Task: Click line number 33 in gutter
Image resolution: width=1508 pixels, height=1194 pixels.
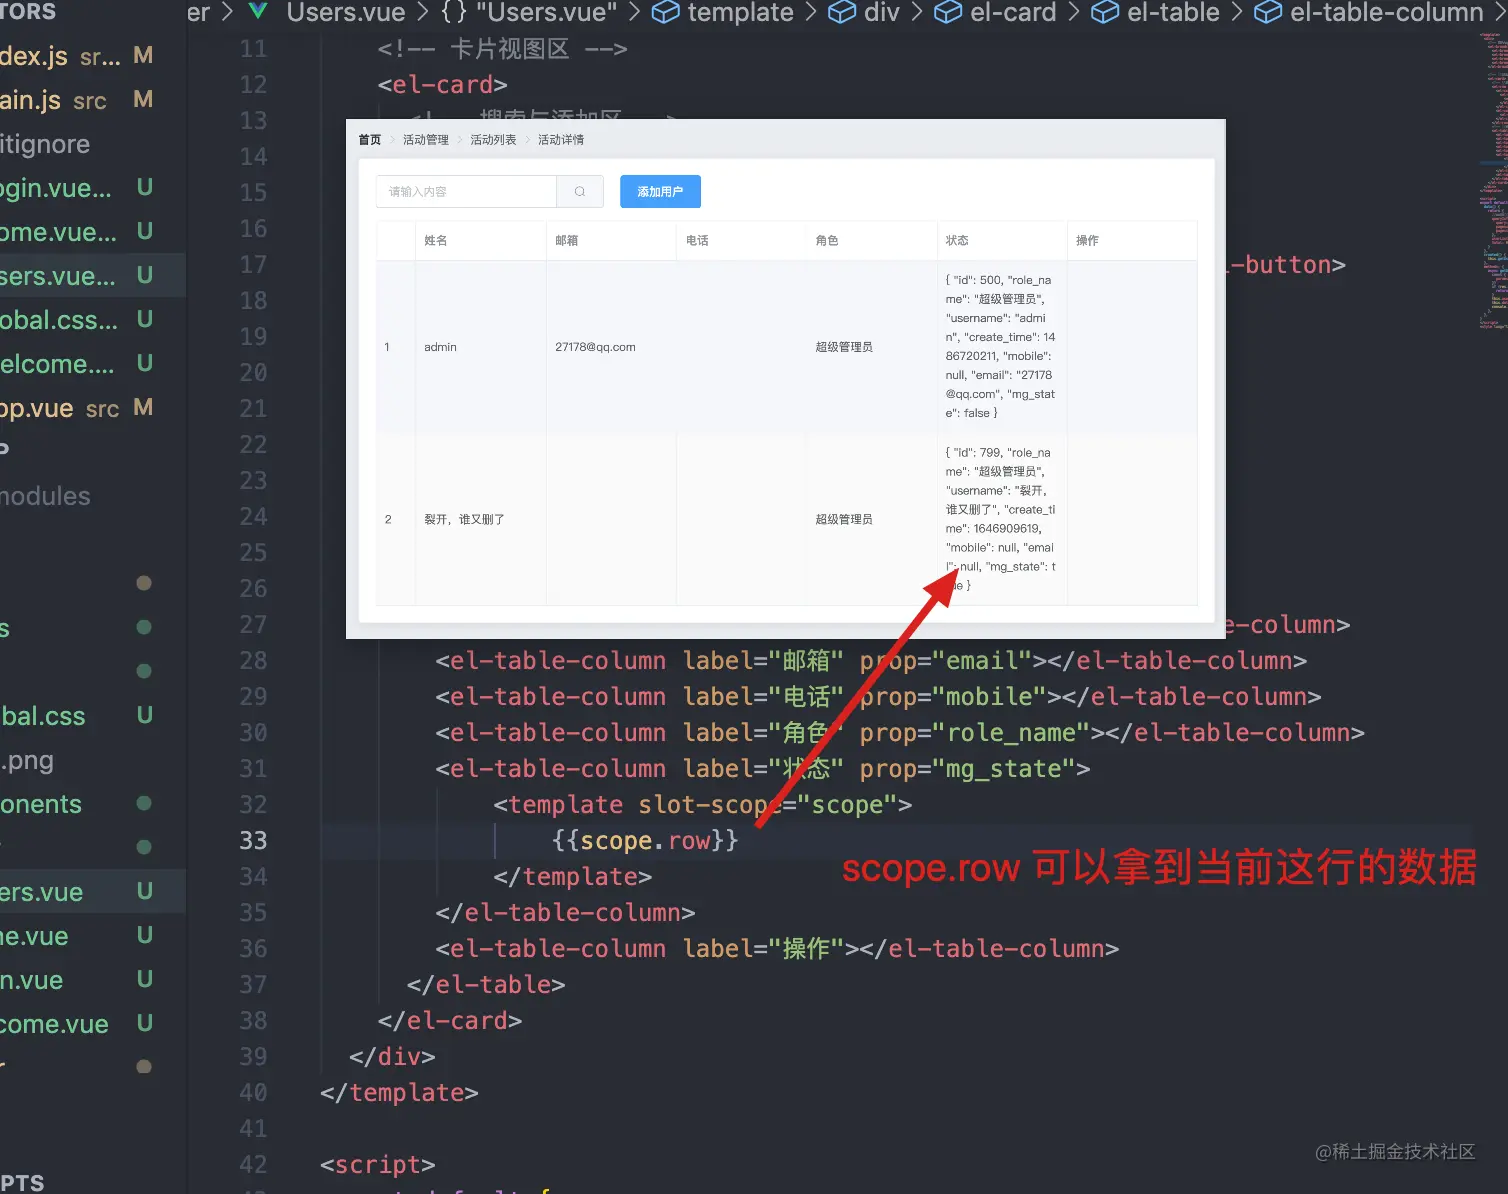Action: pyautogui.click(x=253, y=841)
